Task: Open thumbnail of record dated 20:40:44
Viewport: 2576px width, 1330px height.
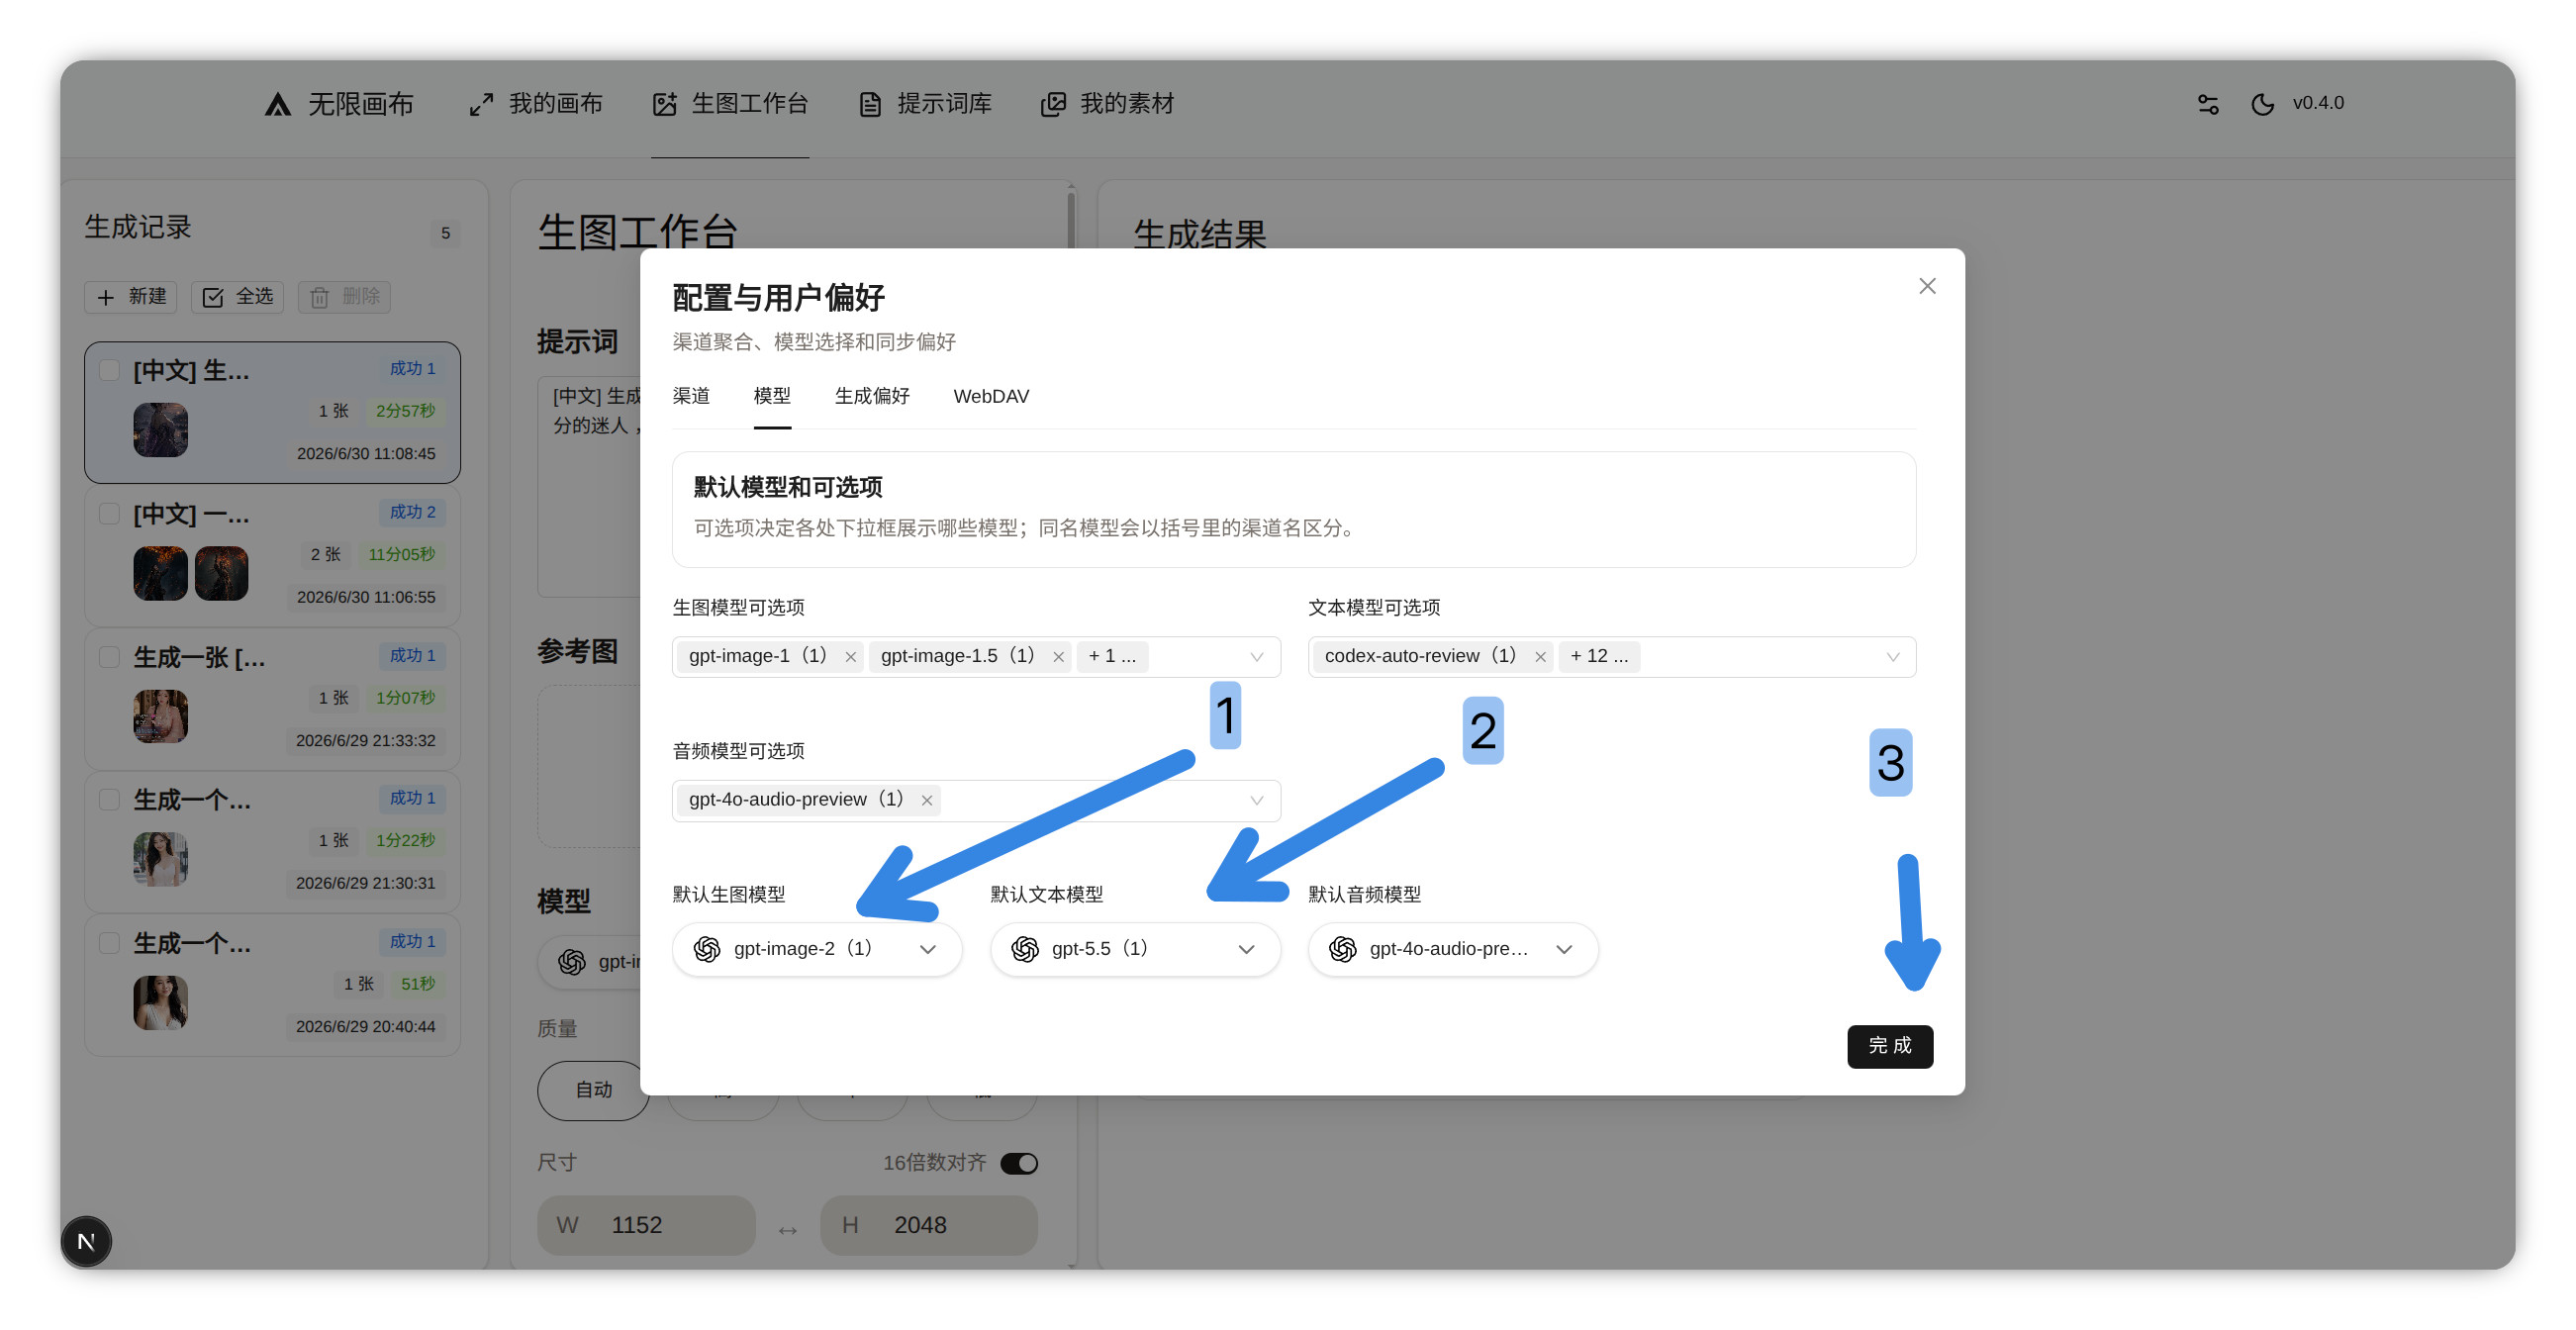Action: (161, 1003)
